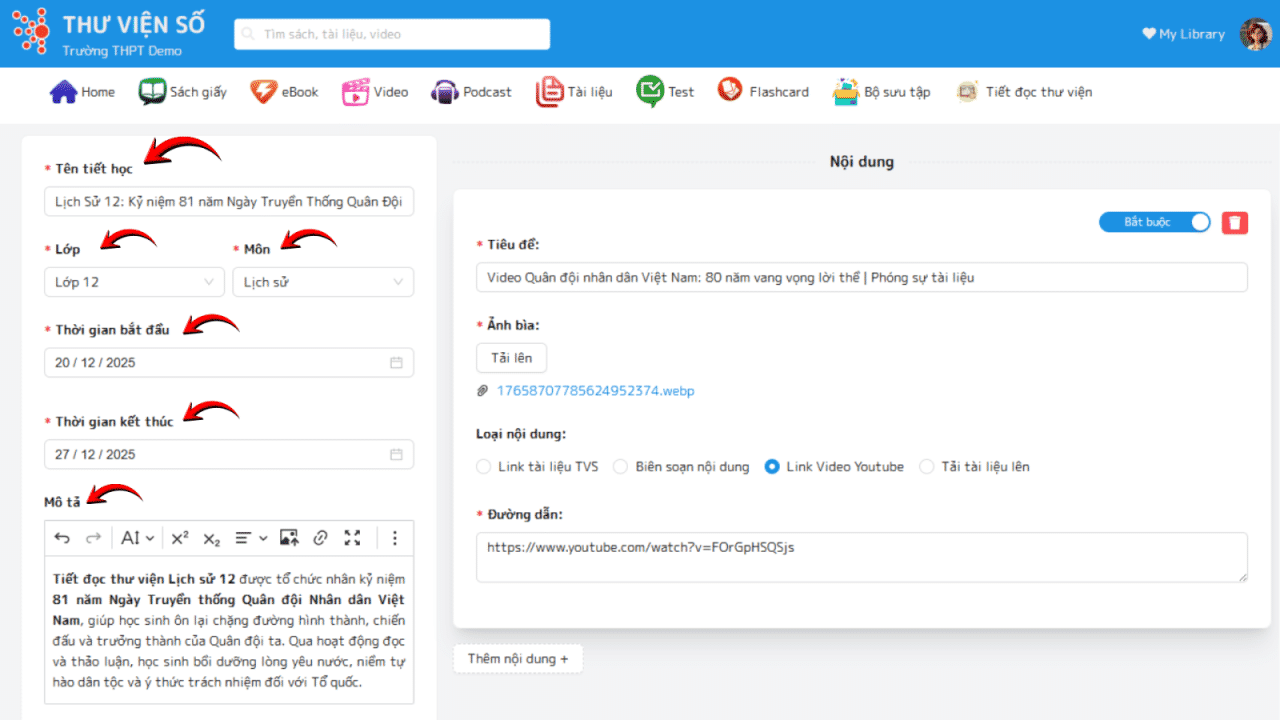
Task: Go to the eBook menu item
Action: click(x=284, y=92)
